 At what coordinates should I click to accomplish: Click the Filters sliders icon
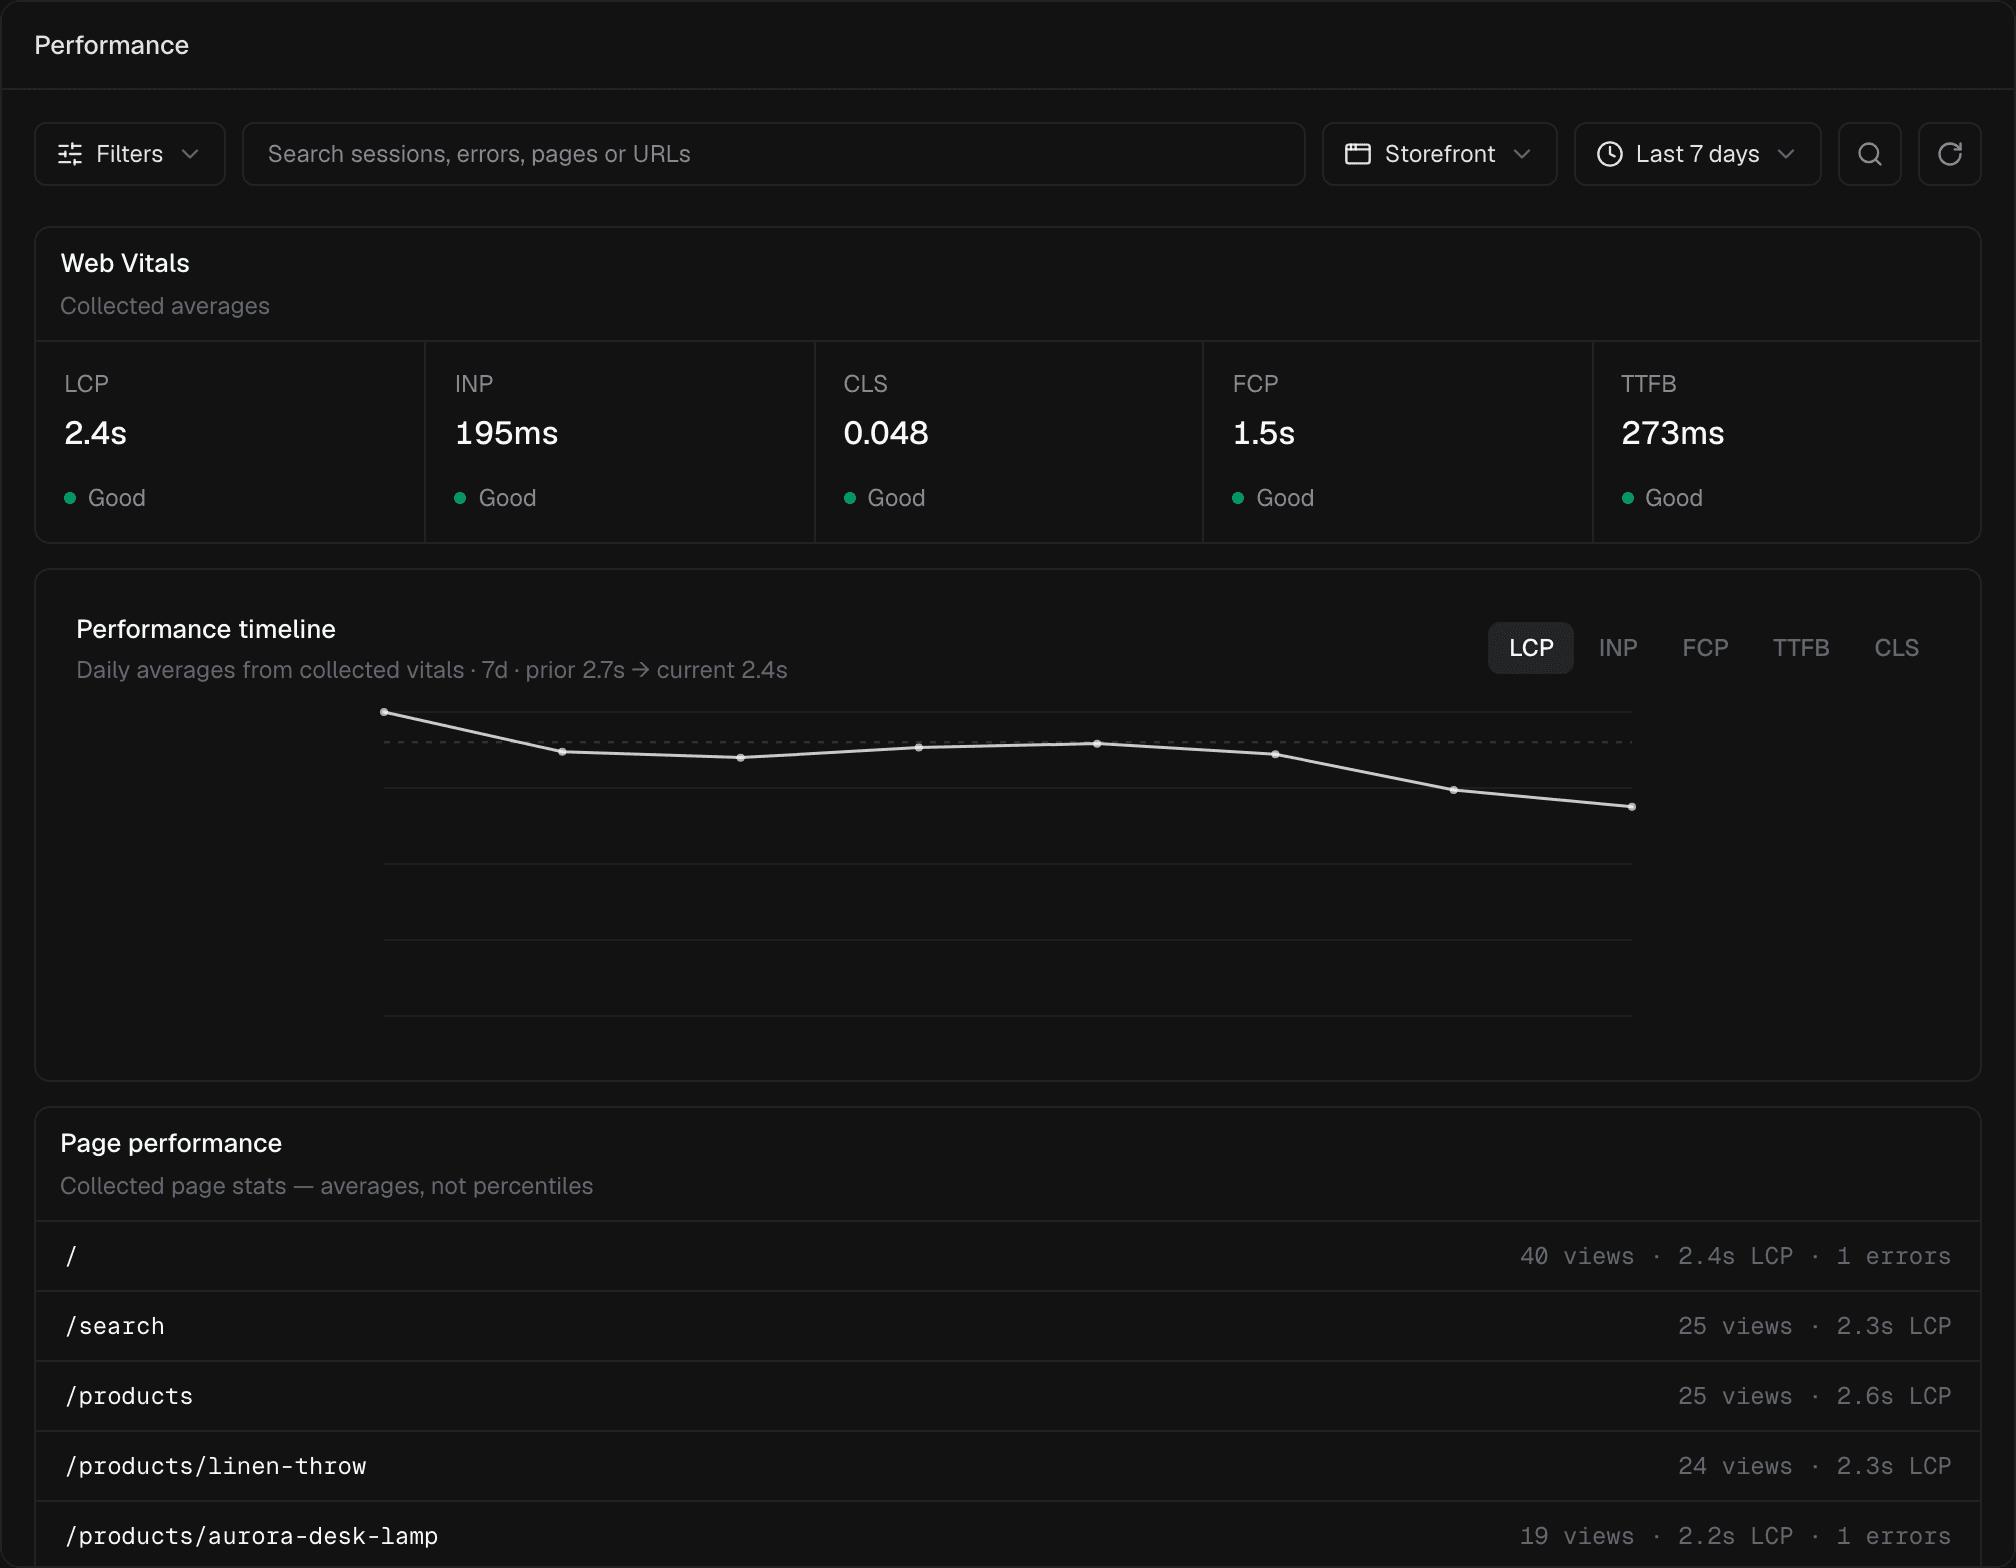[70, 154]
